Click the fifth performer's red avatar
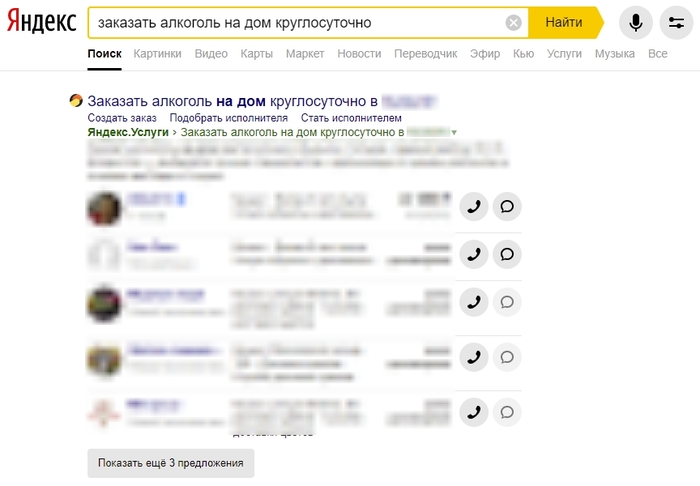700x486 pixels. coord(104,414)
